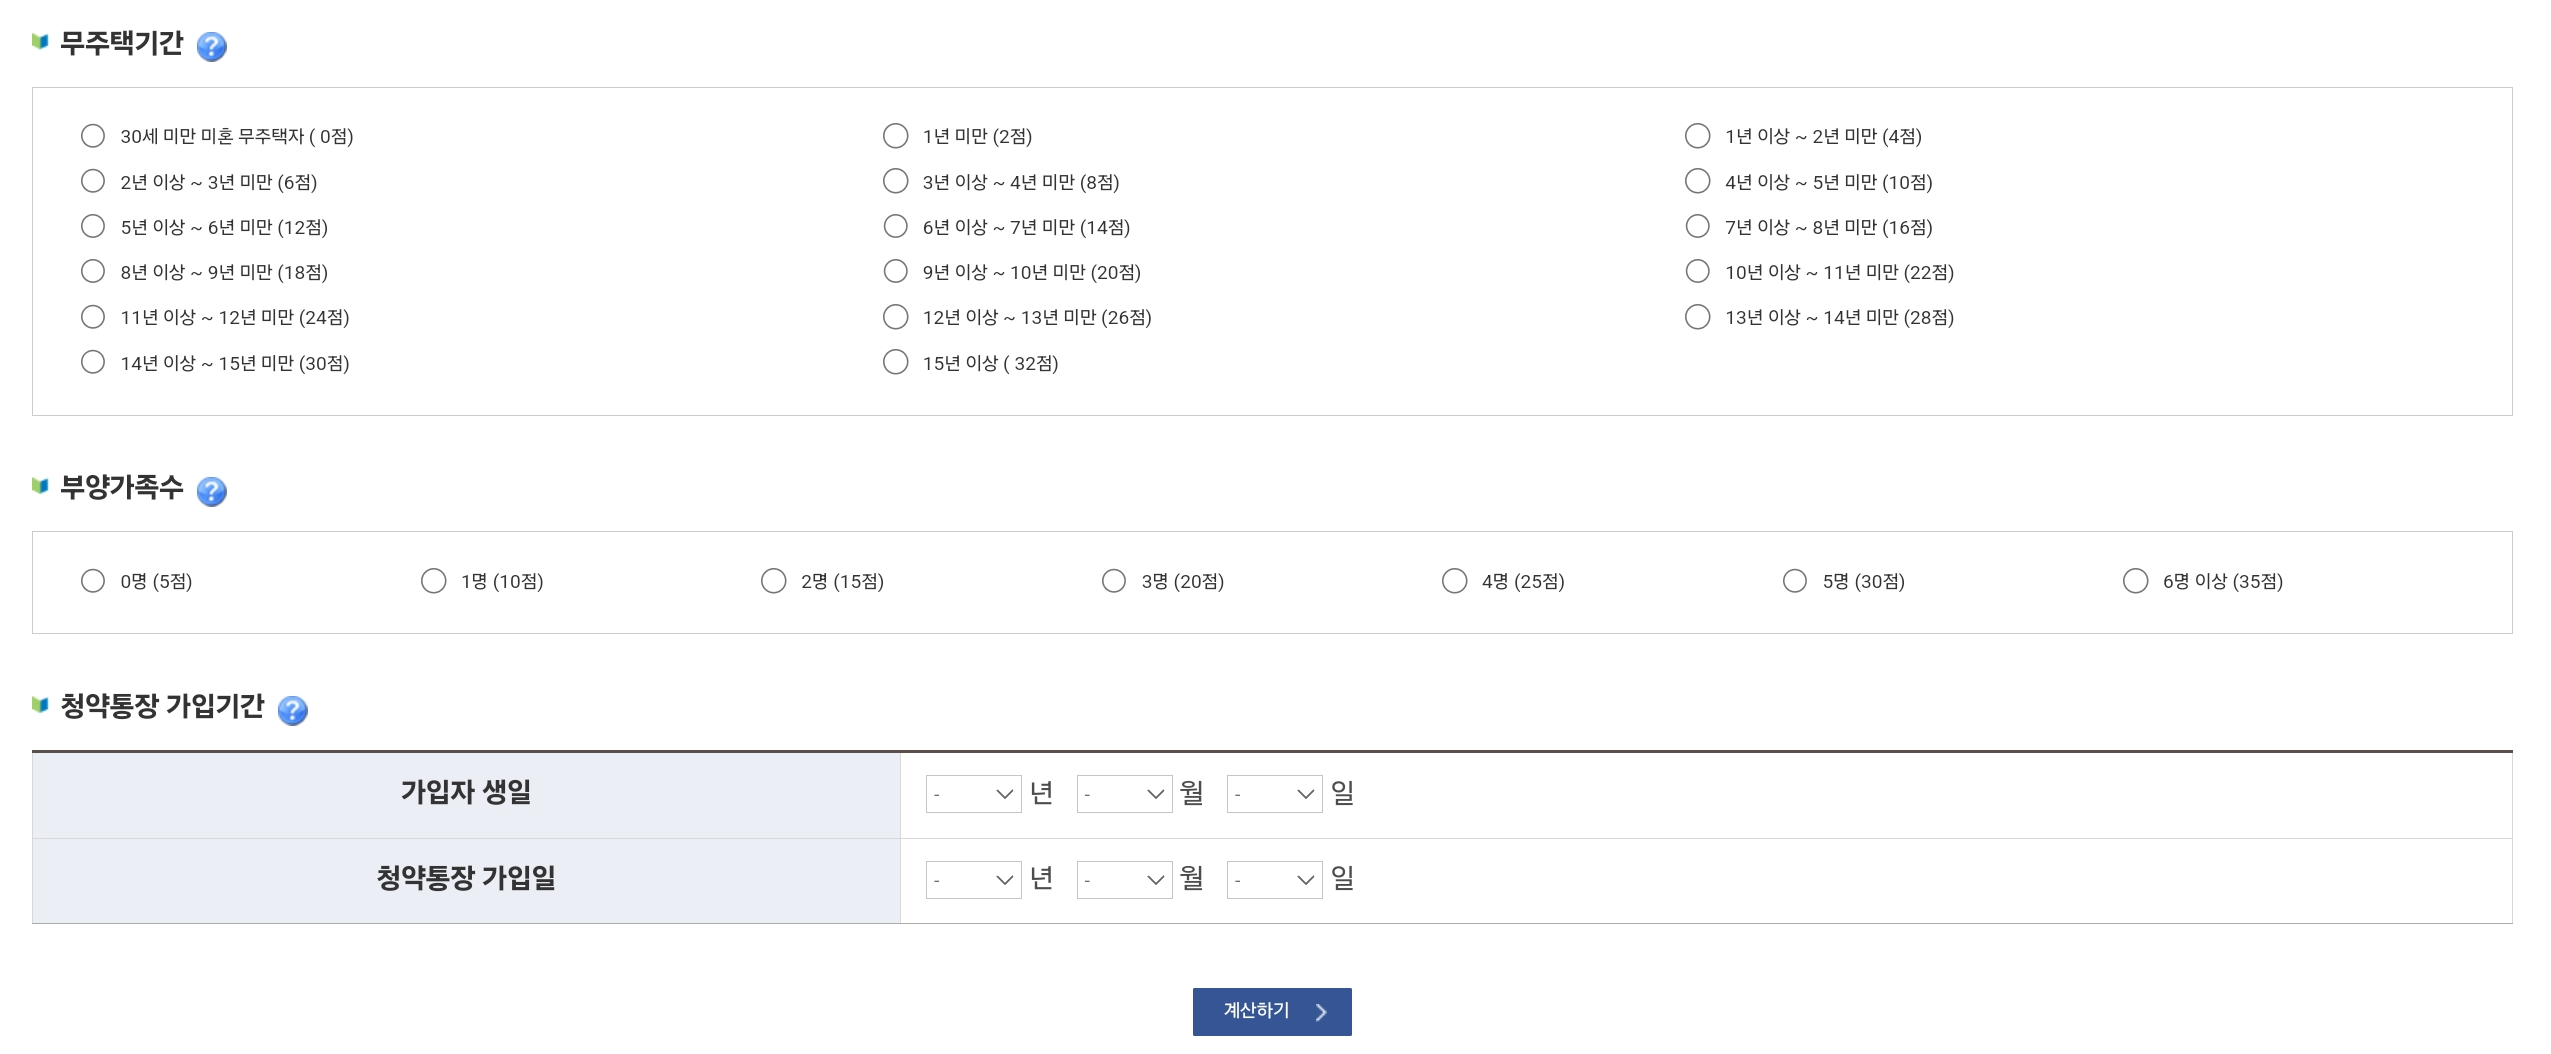The width and height of the screenshot is (2551, 1054).
Task: Select 30세 미만 미혼 무주택자 (0점) option
Action: click(93, 136)
